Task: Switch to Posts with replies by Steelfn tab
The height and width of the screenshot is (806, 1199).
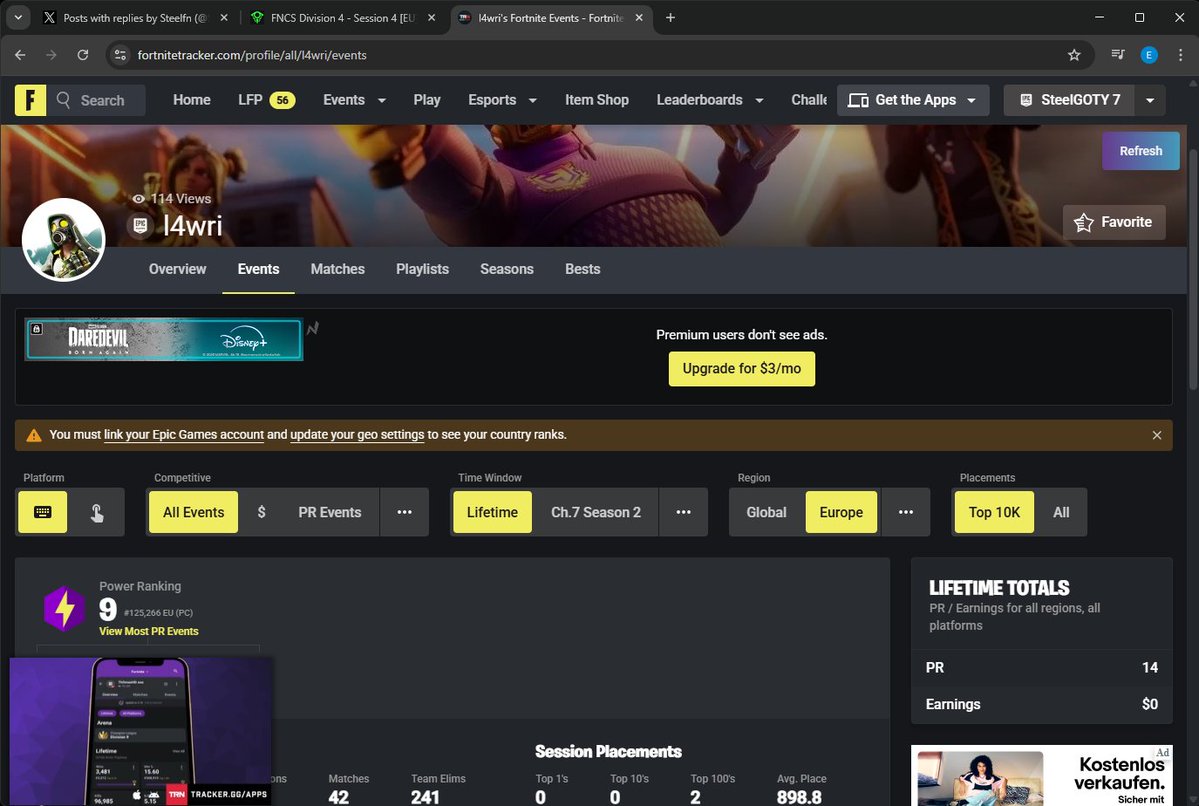Action: (x=135, y=18)
